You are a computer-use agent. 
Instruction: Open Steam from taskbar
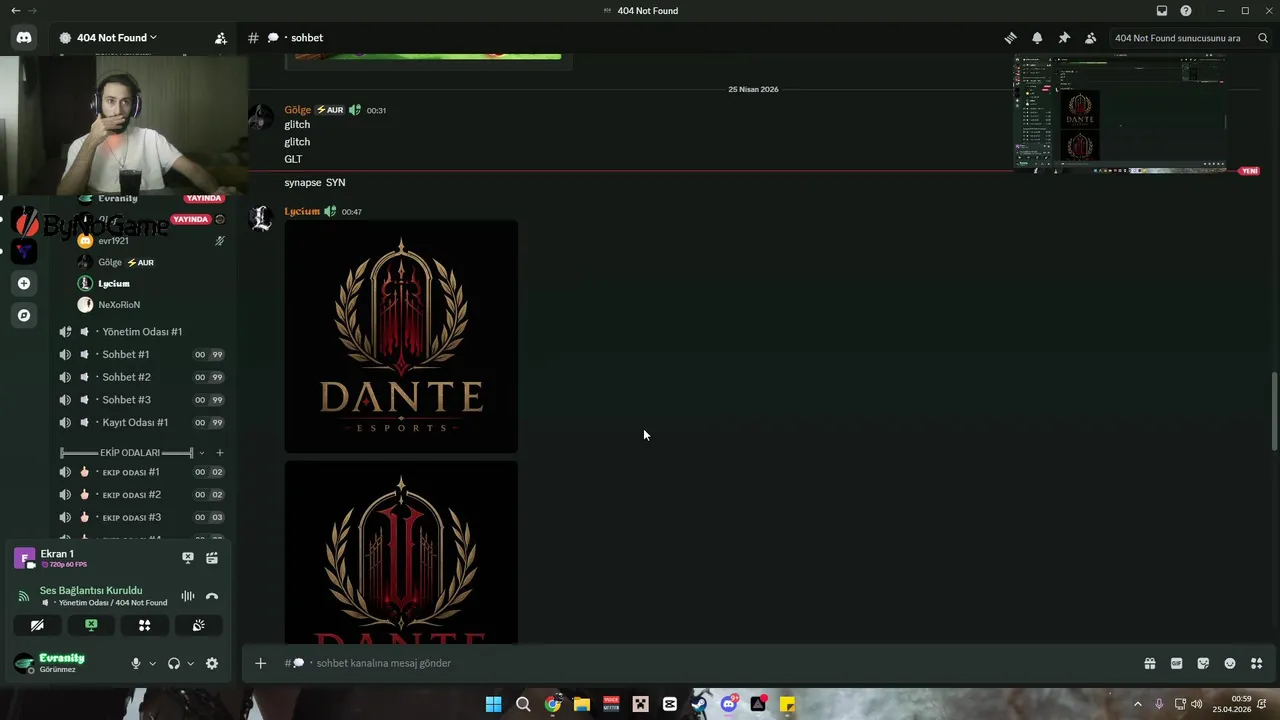point(699,704)
